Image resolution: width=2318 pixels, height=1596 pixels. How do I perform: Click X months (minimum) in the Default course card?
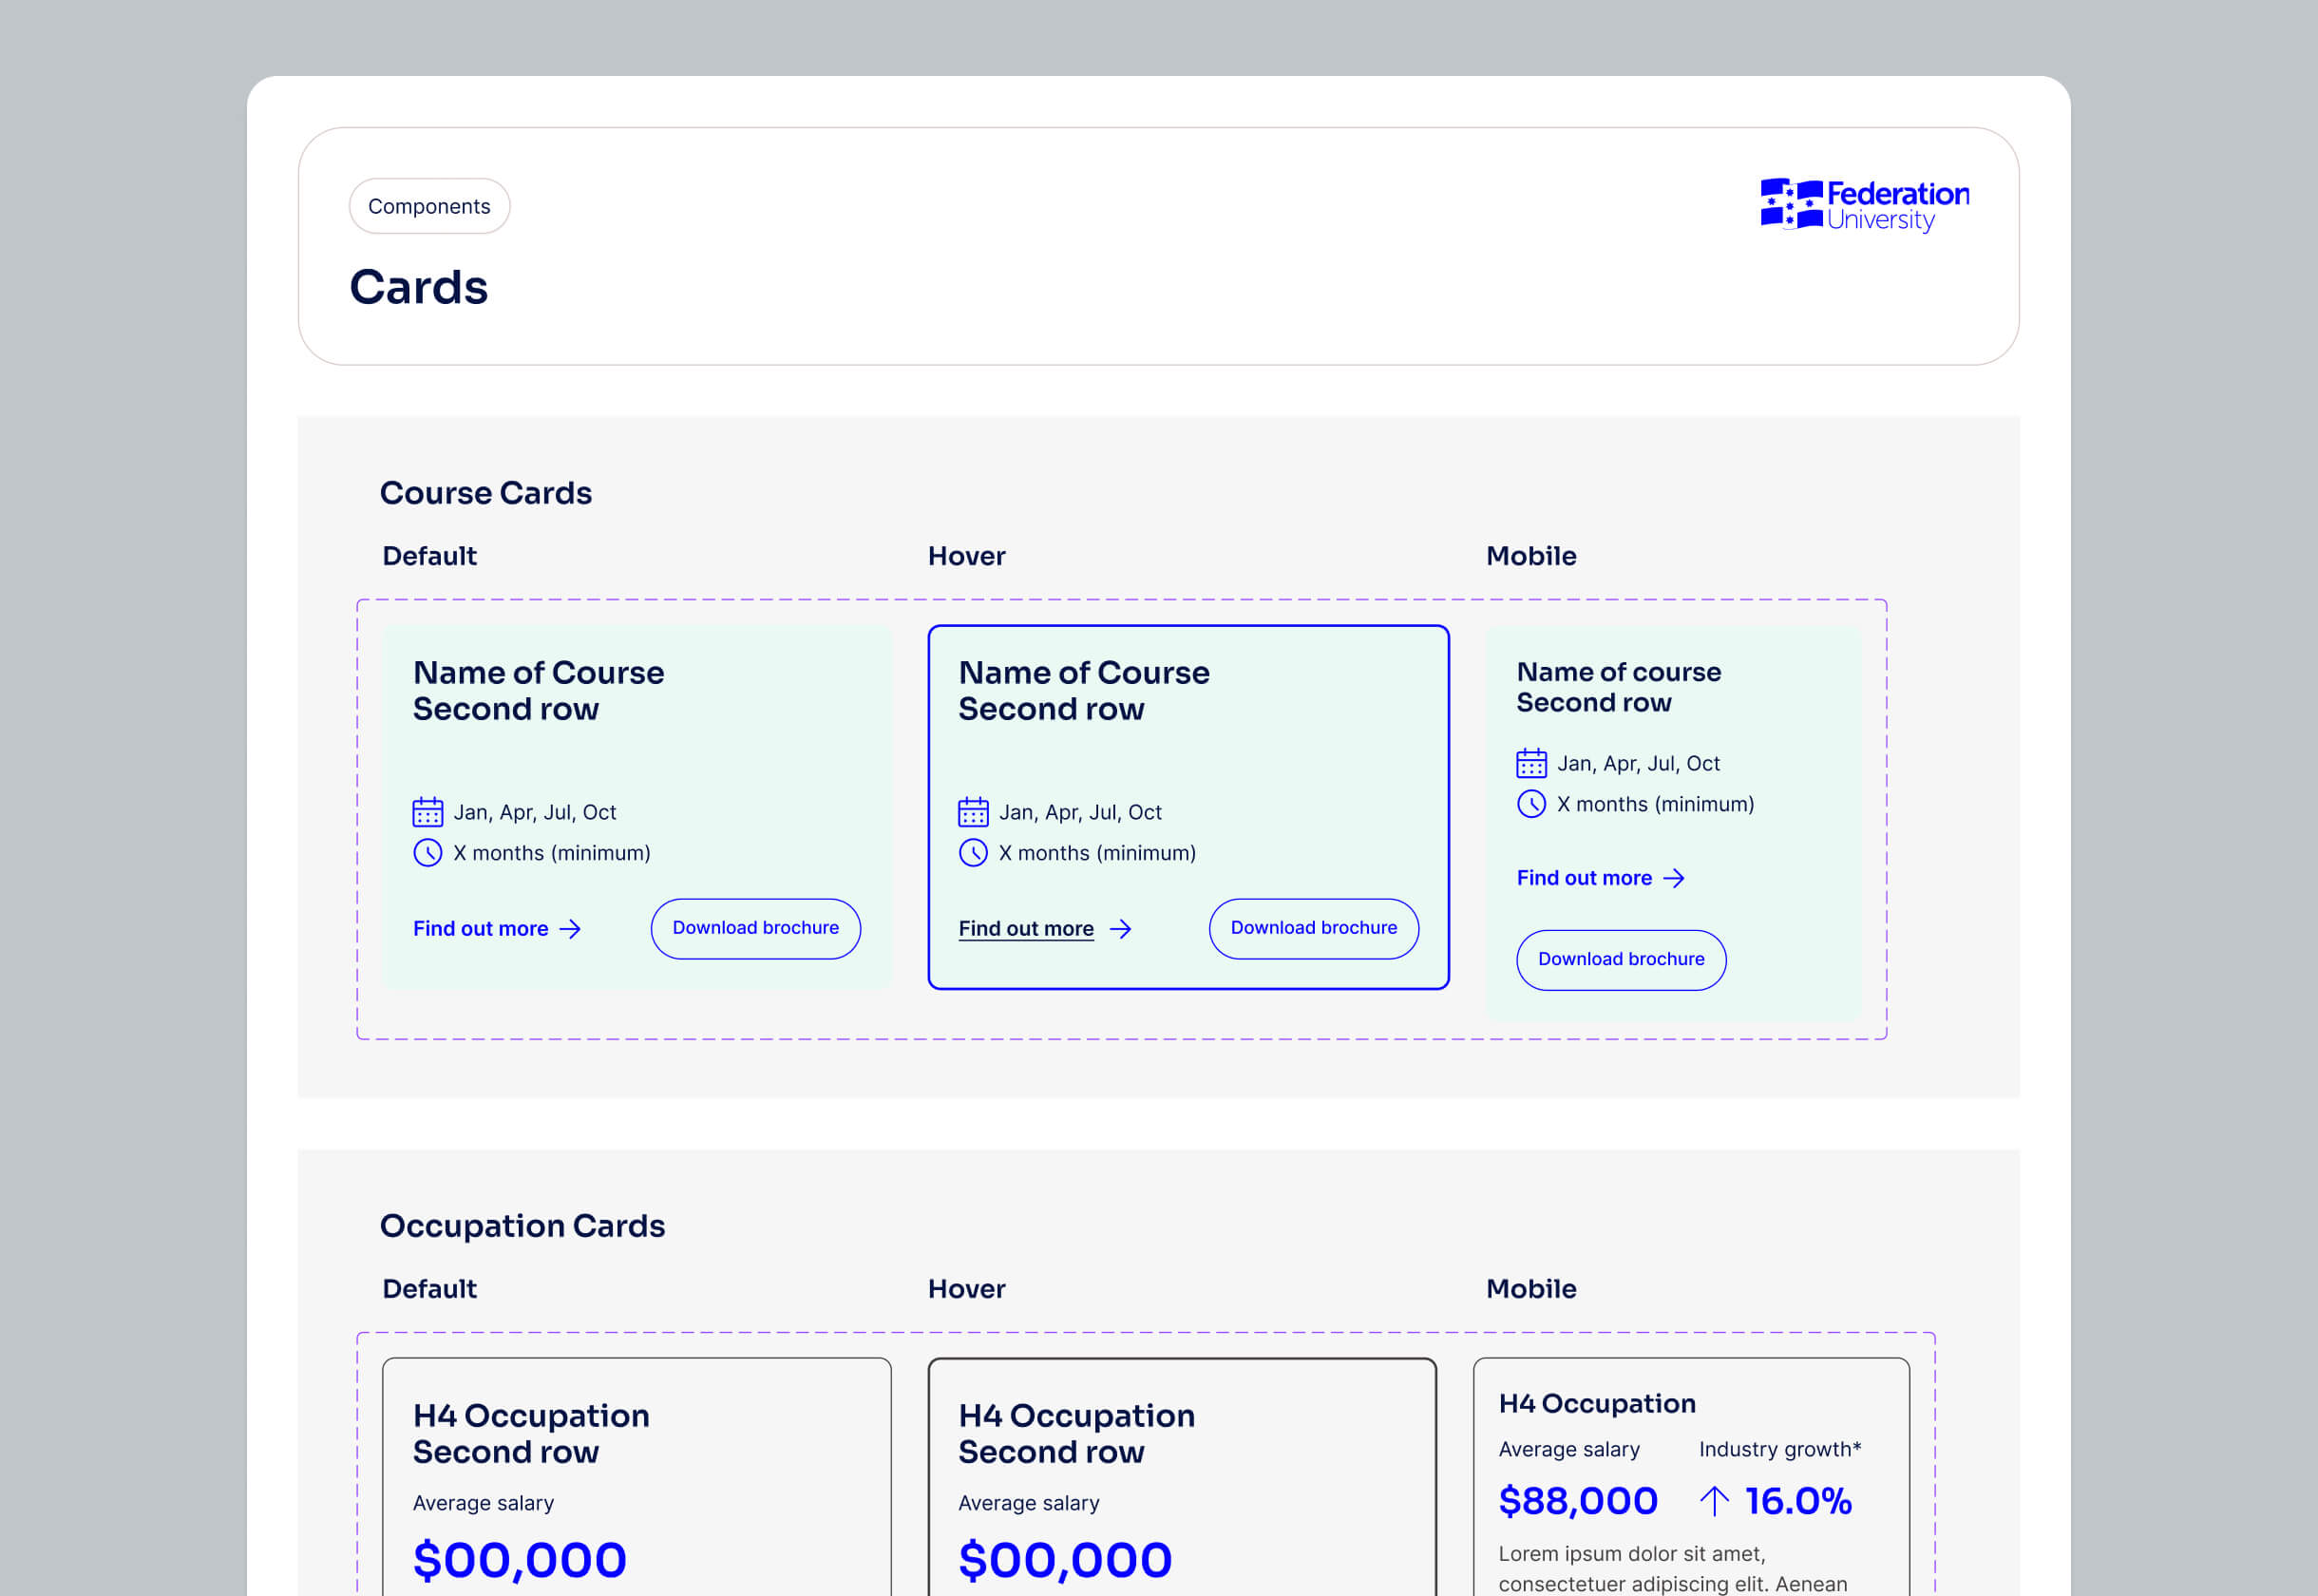pyautogui.click(x=552, y=853)
